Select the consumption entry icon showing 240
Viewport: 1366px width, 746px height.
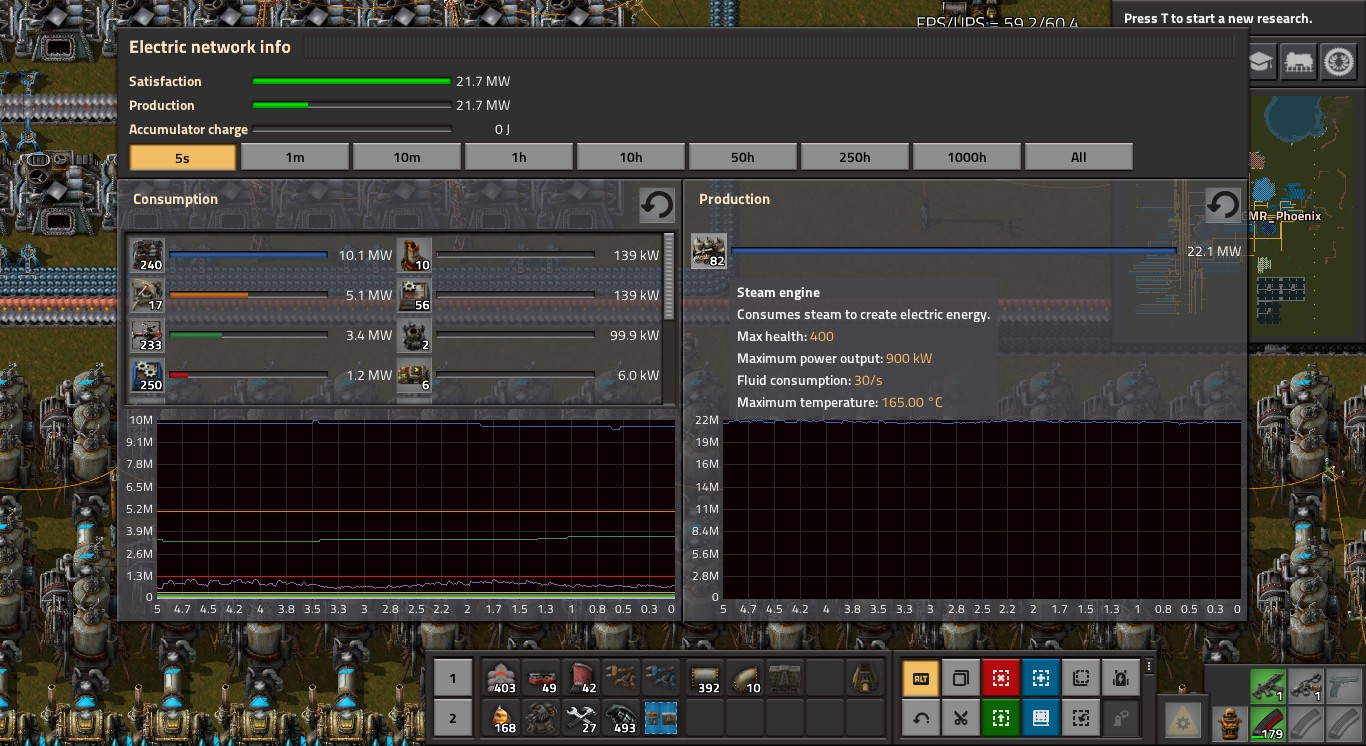tap(148, 255)
